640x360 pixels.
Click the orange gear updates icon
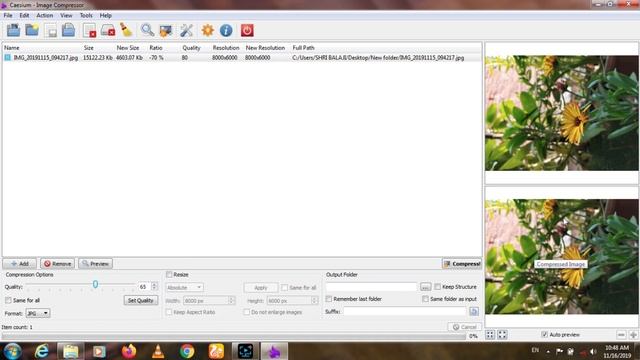pyautogui.click(x=208, y=30)
